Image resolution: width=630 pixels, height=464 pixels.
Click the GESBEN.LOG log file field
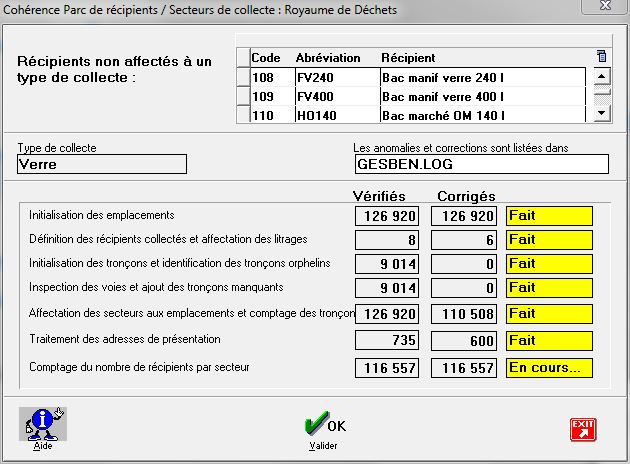point(480,164)
